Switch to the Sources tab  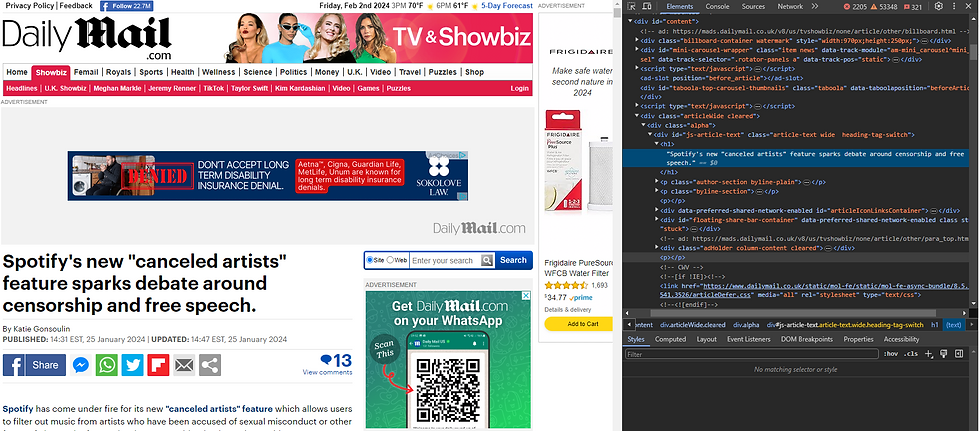[753, 6]
